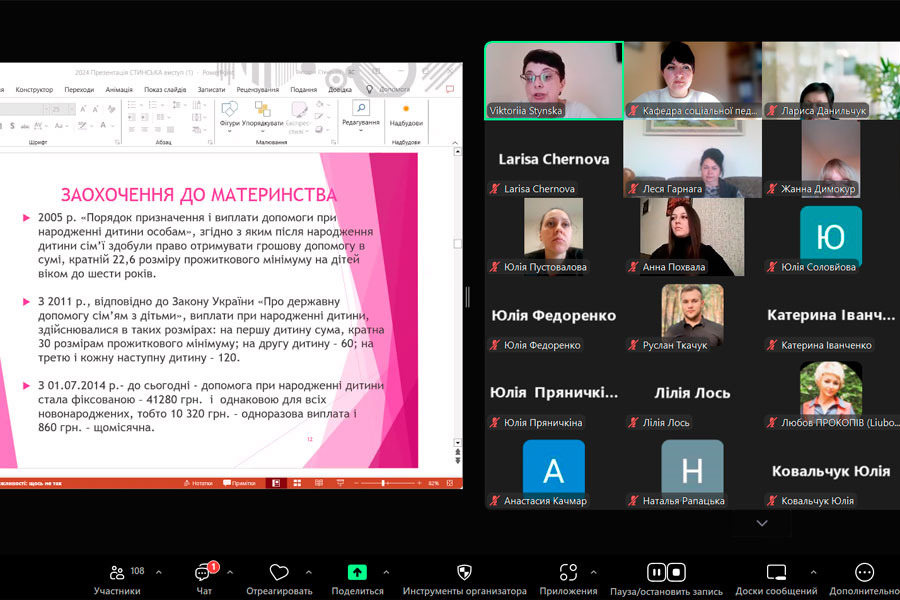Click the Отреагировать heart icon
900x600 pixels.
pyautogui.click(x=279, y=573)
